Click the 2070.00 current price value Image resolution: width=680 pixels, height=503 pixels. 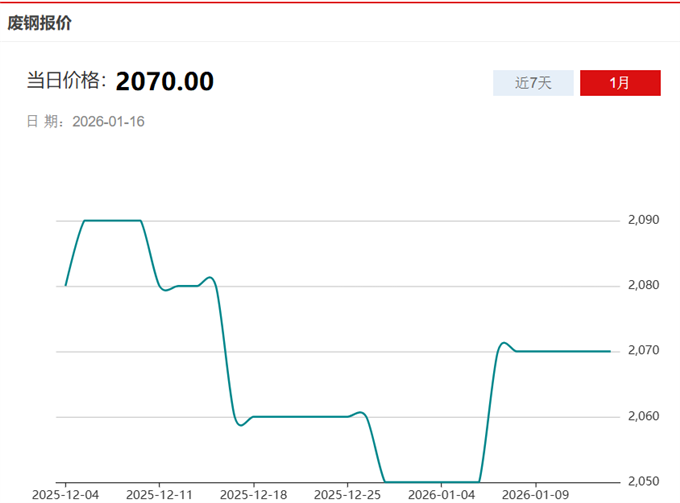pos(165,81)
